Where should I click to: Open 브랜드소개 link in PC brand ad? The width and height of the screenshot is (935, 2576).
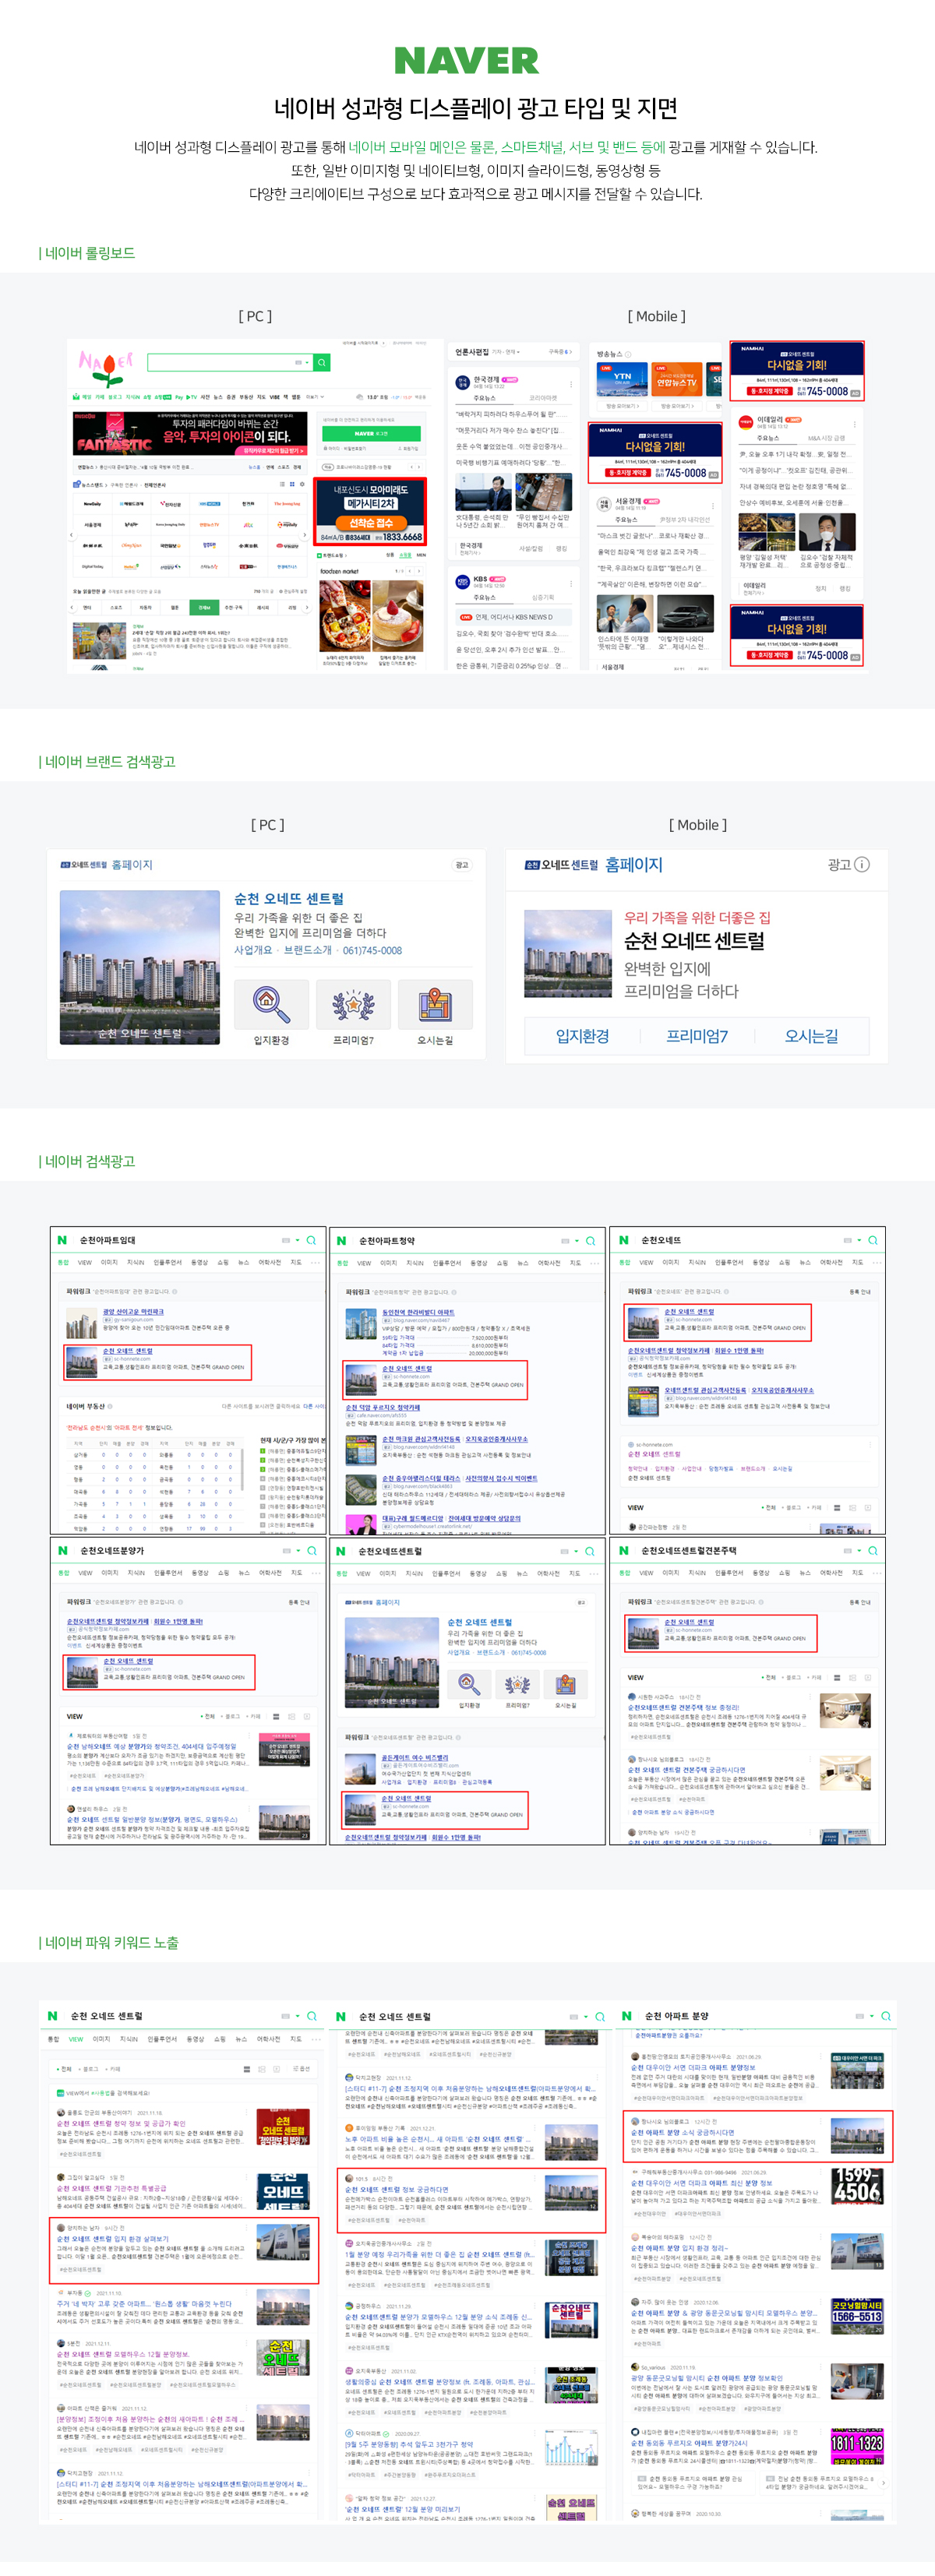click(x=307, y=950)
